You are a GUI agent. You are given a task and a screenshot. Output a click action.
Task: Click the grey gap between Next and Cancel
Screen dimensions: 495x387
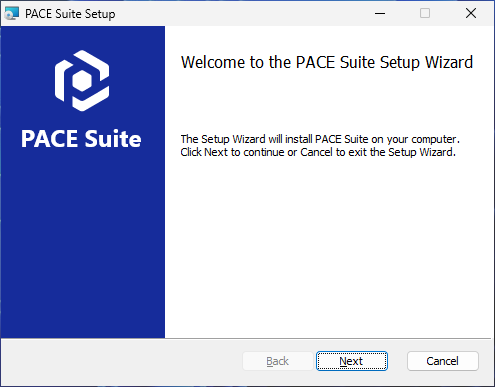tap(397, 361)
